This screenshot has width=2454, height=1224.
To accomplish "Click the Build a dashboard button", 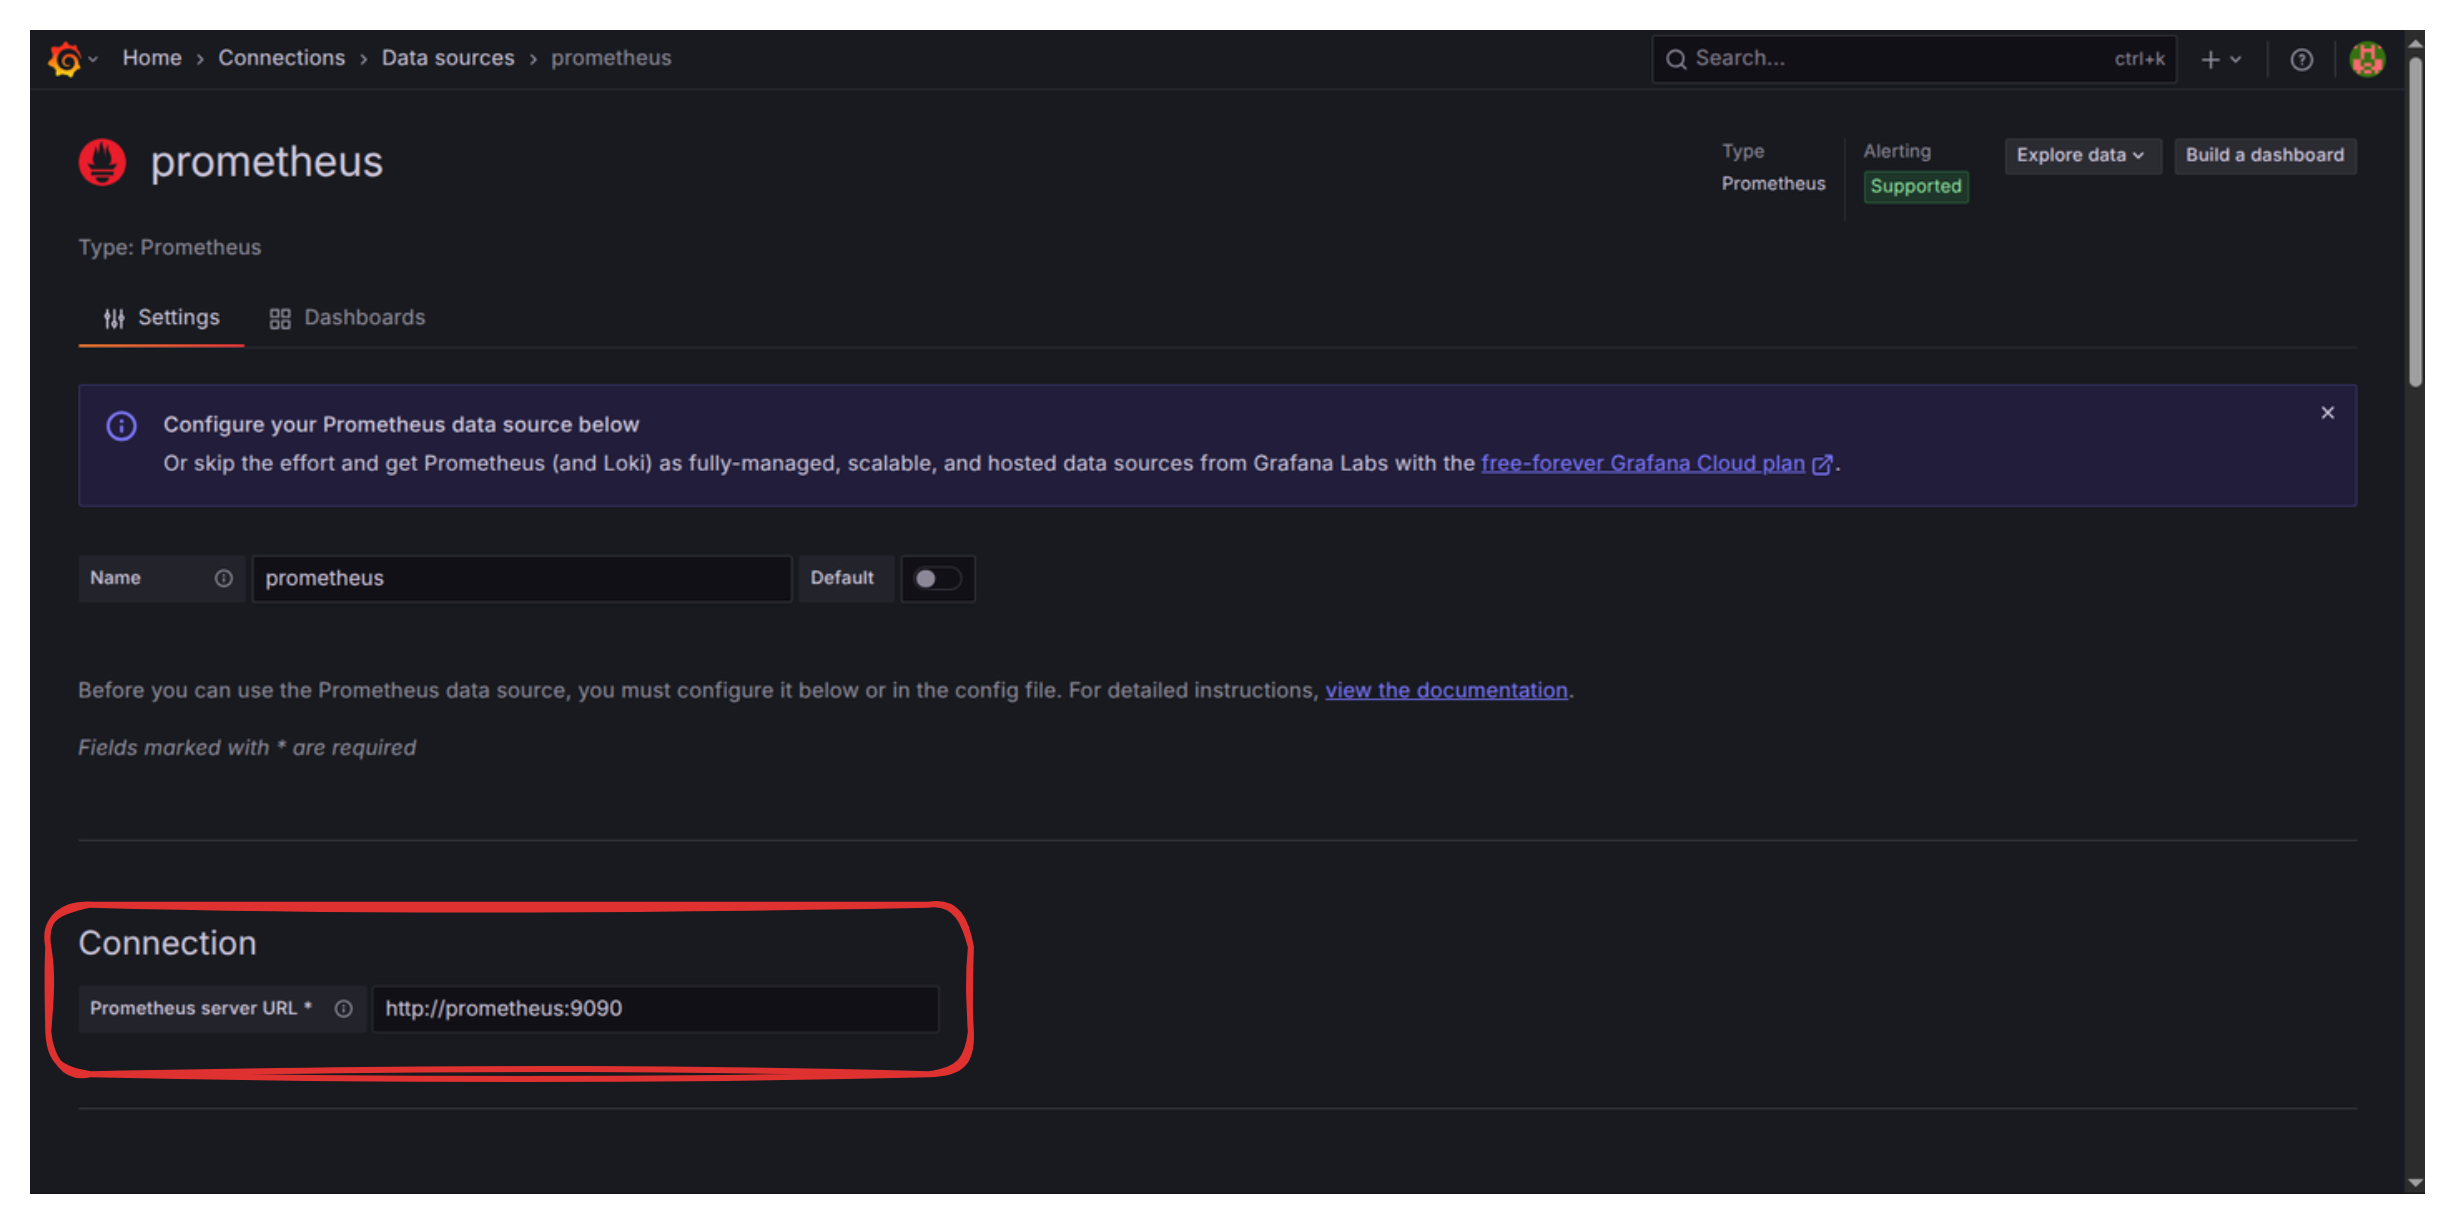I will (x=2264, y=155).
